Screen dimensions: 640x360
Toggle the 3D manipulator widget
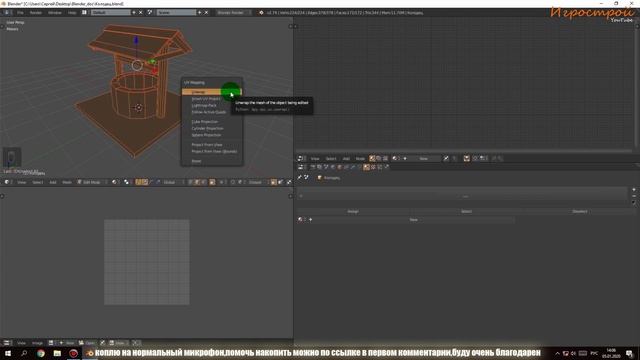coord(138,182)
